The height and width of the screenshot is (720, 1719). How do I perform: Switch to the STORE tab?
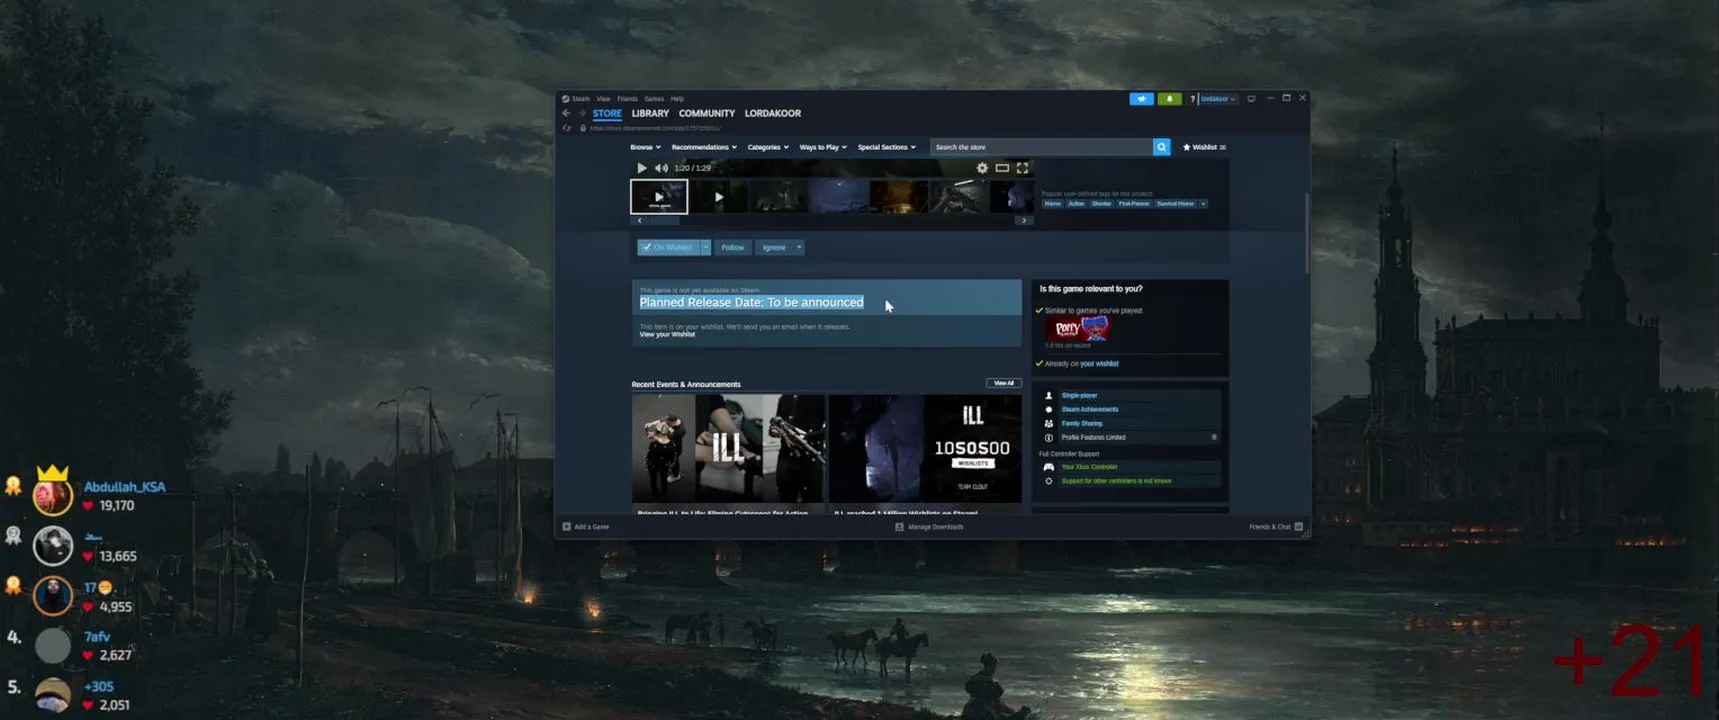(x=607, y=113)
